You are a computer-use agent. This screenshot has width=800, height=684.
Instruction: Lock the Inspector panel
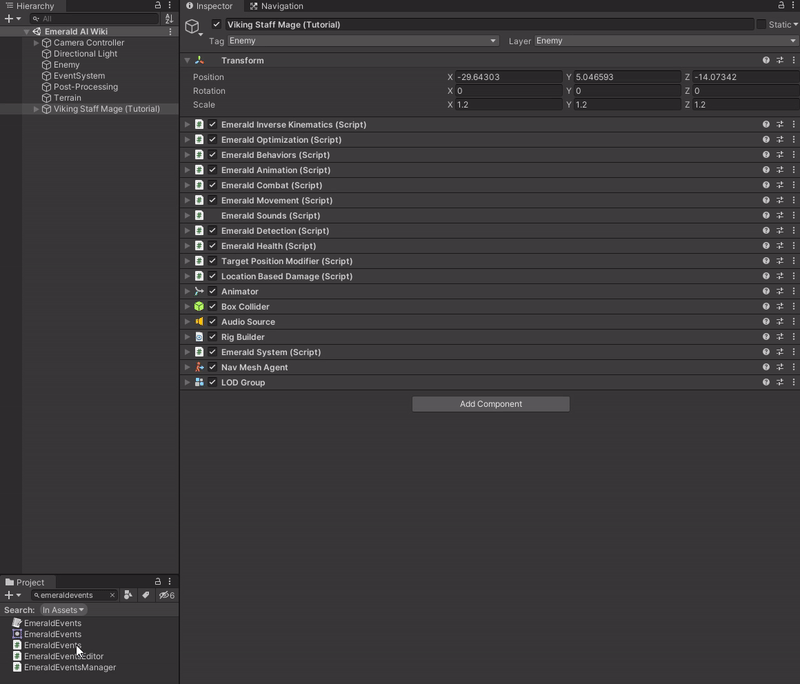[781, 6]
